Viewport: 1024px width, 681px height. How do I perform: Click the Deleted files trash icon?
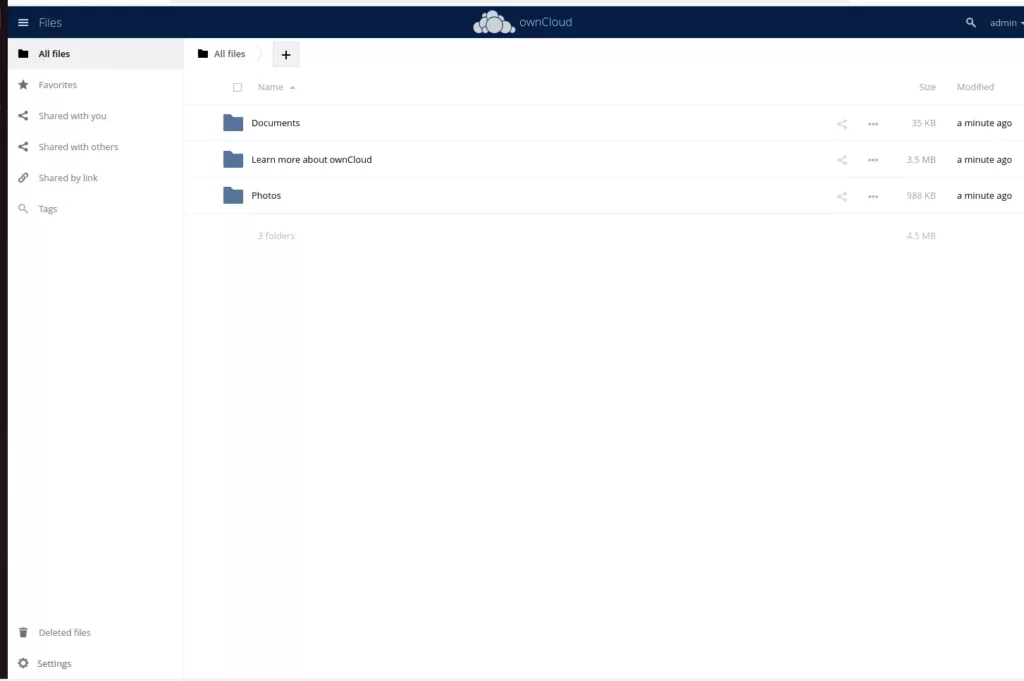pos(24,632)
